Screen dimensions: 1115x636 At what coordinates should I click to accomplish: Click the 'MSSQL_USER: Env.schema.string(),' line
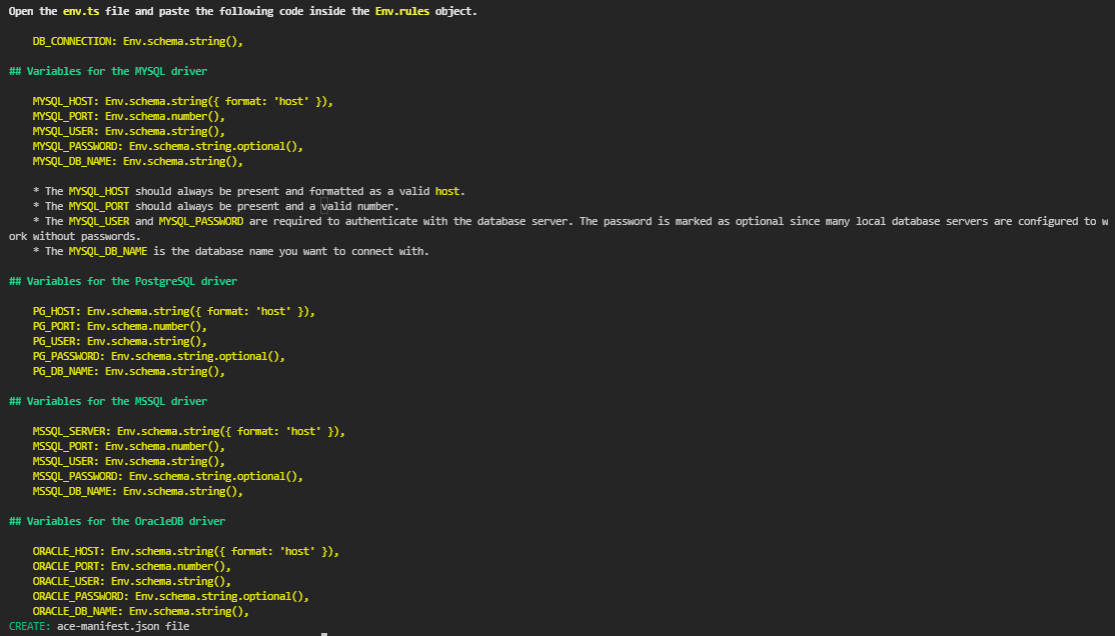point(129,460)
